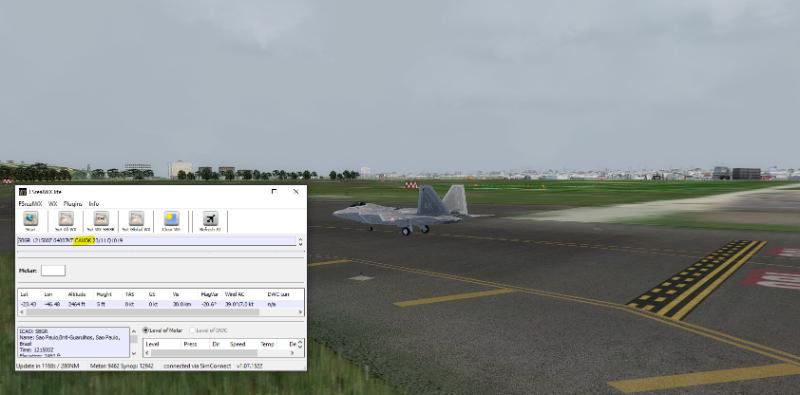Click down arrow in ICAO info box scrollbar

point(134,353)
